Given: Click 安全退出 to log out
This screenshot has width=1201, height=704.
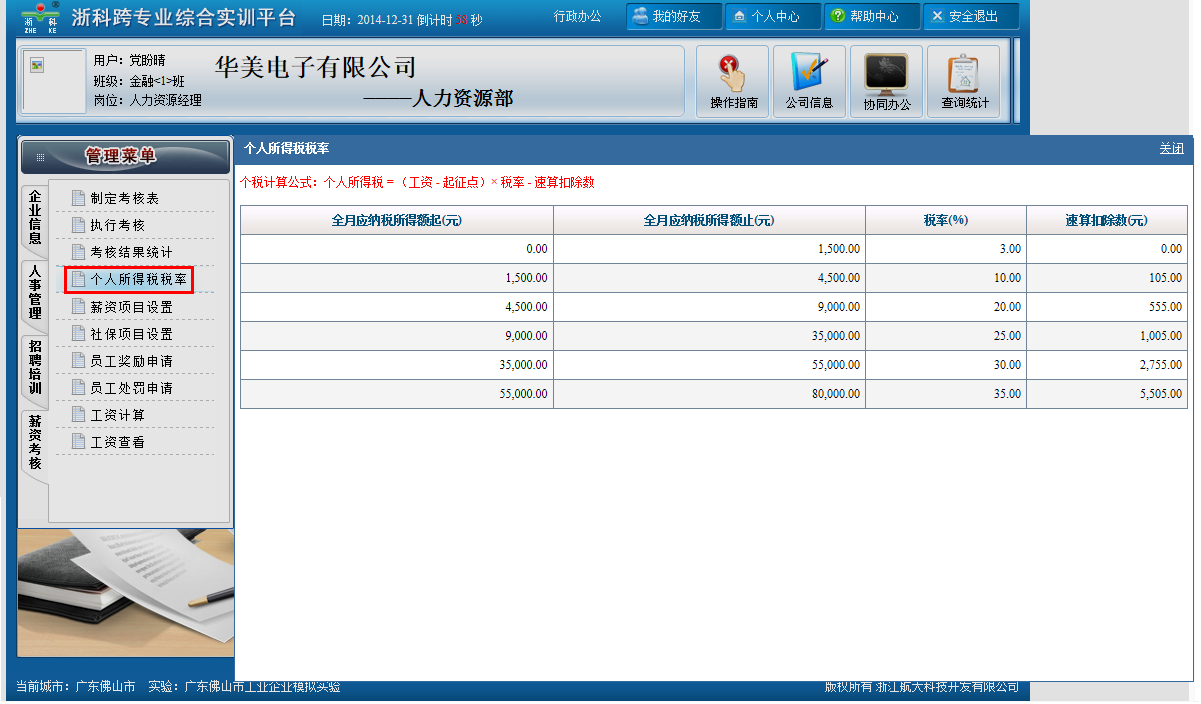Looking at the screenshot, I should 971,16.
